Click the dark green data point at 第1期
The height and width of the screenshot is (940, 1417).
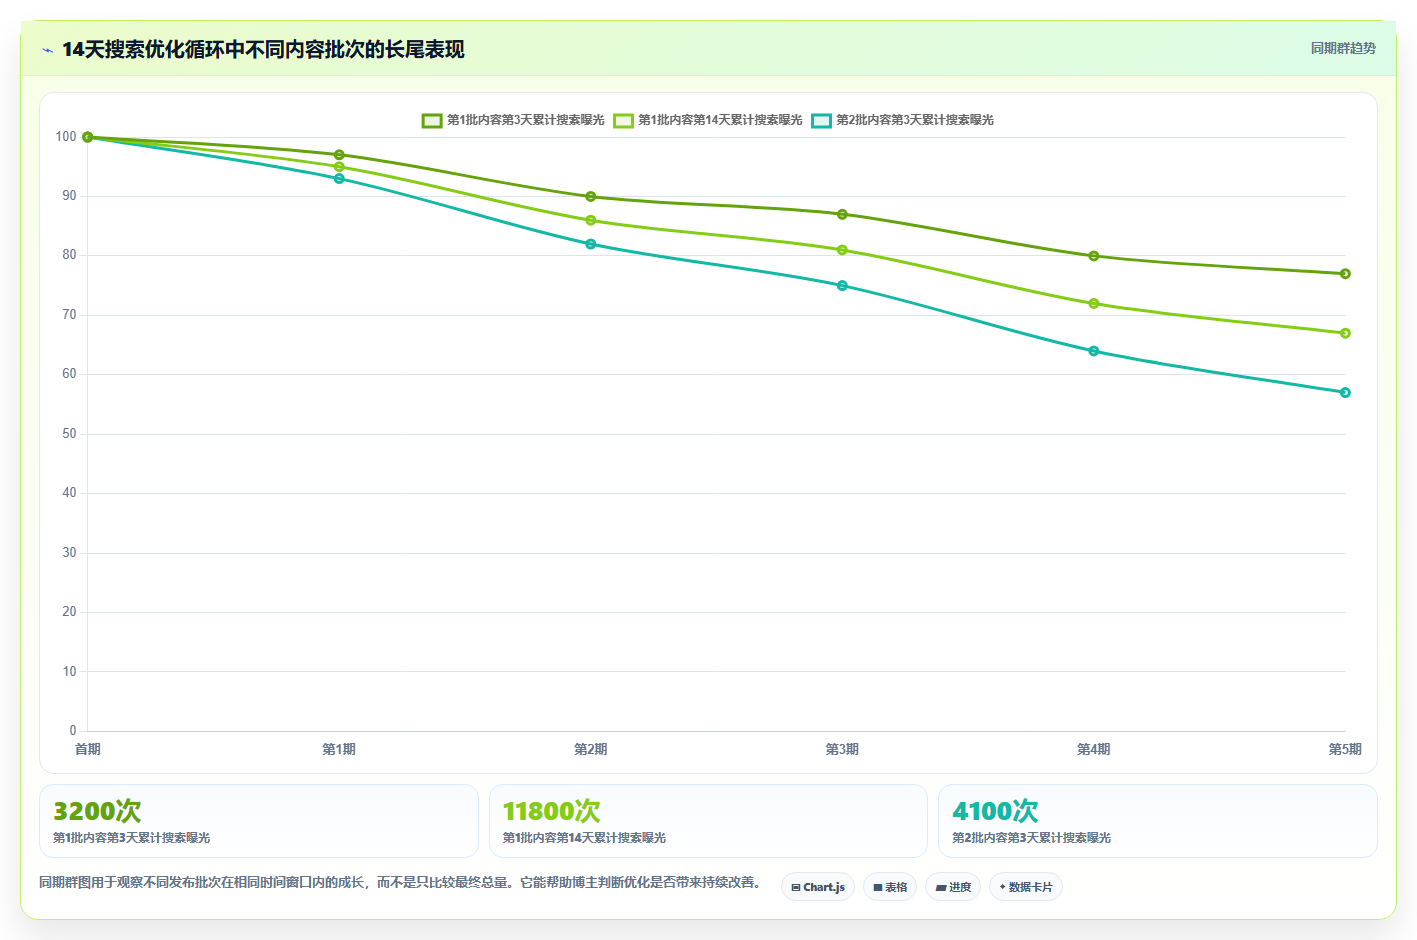339,155
